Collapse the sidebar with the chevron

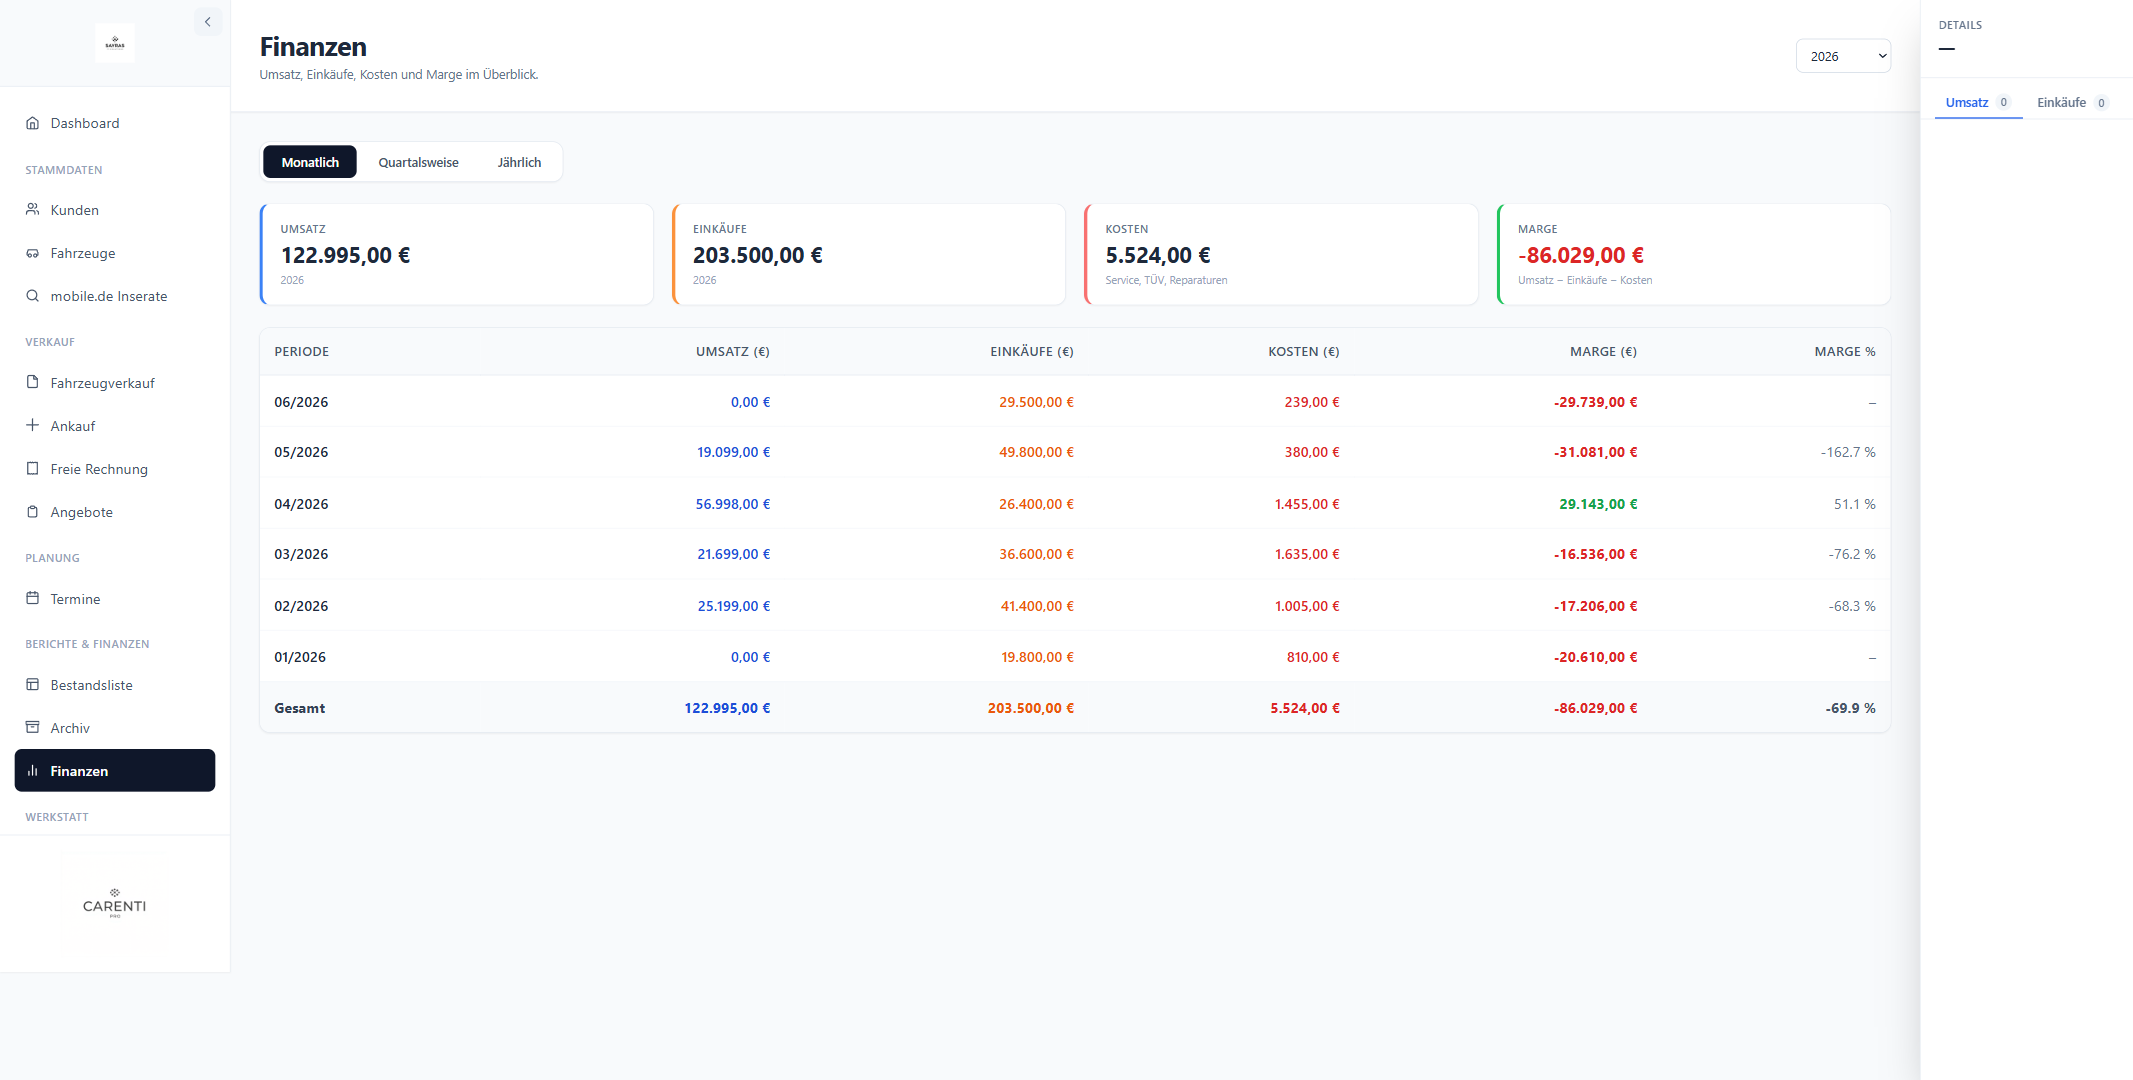tap(208, 22)
